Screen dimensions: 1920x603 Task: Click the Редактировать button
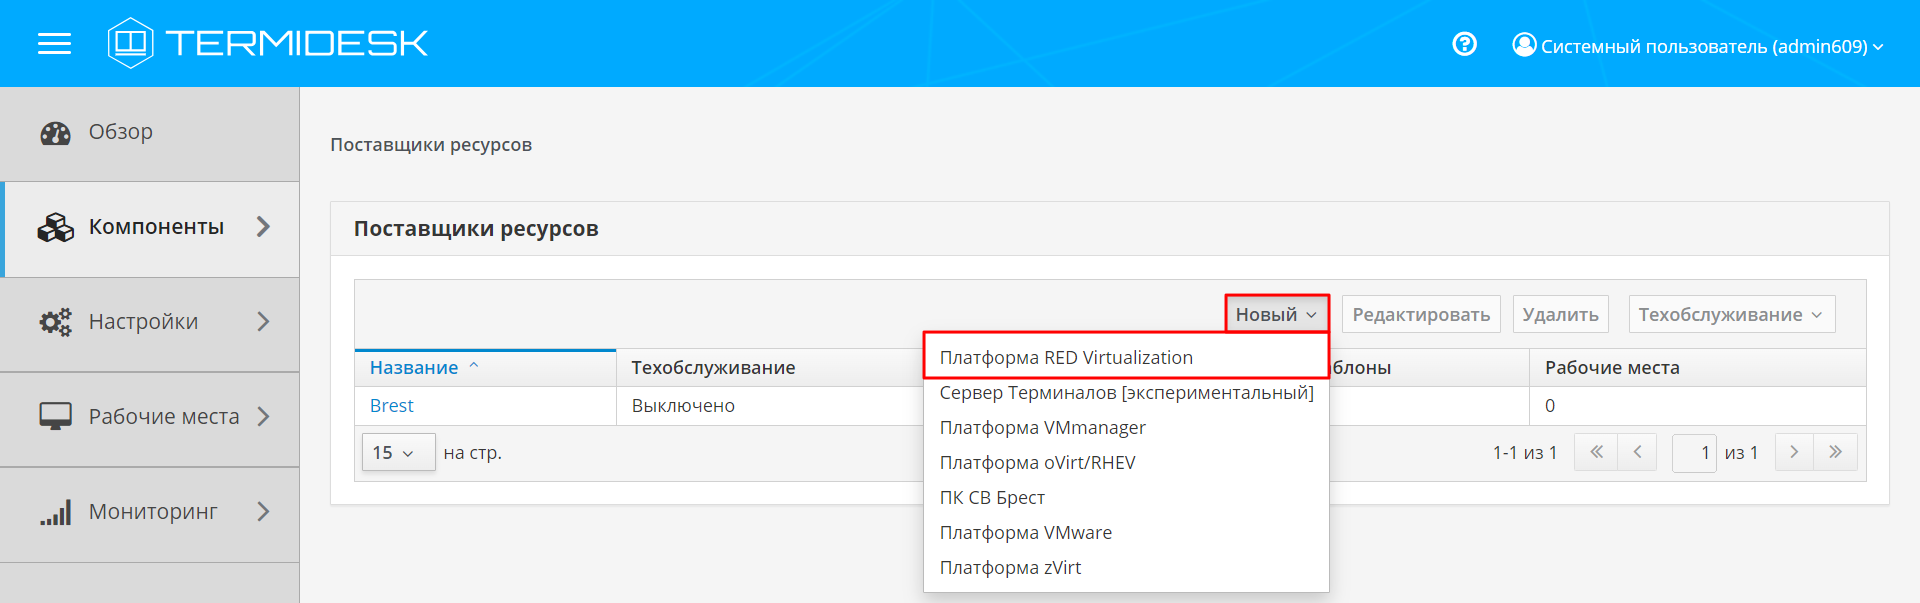(1420, 314)
